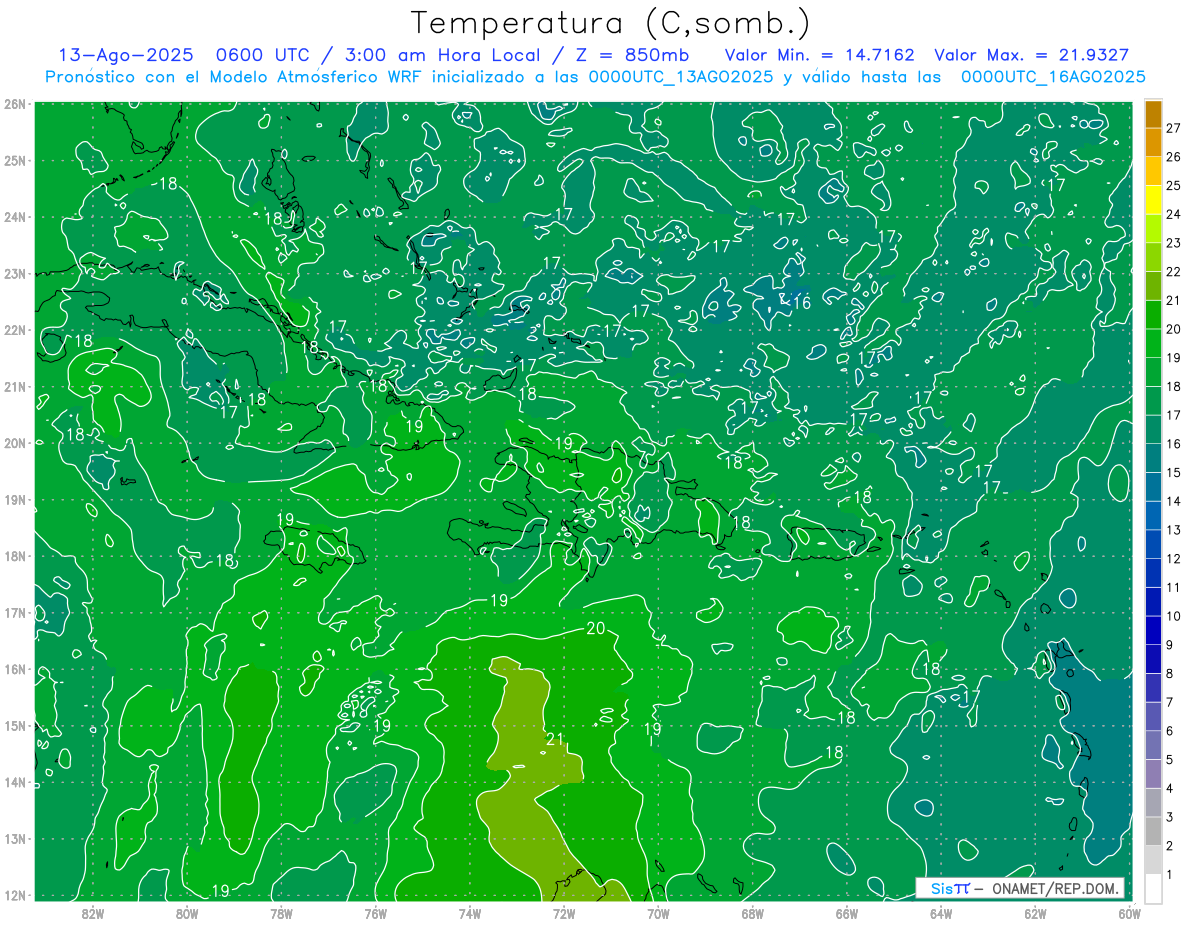The width and height of the screenshot is (1200, 927).
Task: Click the title "Temperatura (C,somb.)"
Action: click(610, 24)
